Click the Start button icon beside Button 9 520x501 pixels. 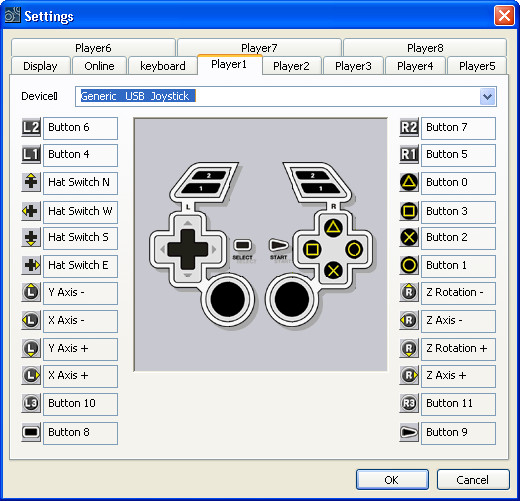pos(409,432)
